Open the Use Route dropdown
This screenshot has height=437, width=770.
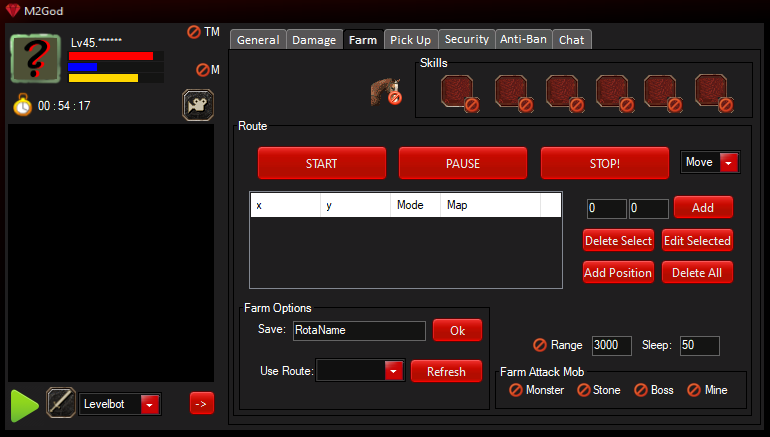click(393, 371)
